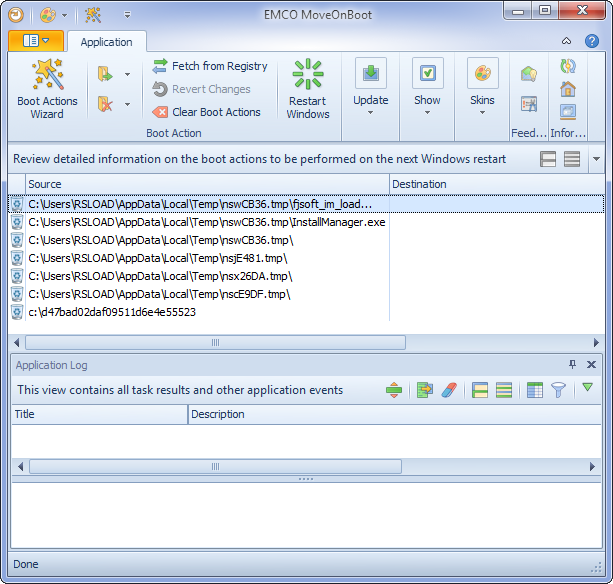The height and width of the screenshot is (584, 613).
Task: Click boot actions list scroll left arrow
Action: [16, 343]
